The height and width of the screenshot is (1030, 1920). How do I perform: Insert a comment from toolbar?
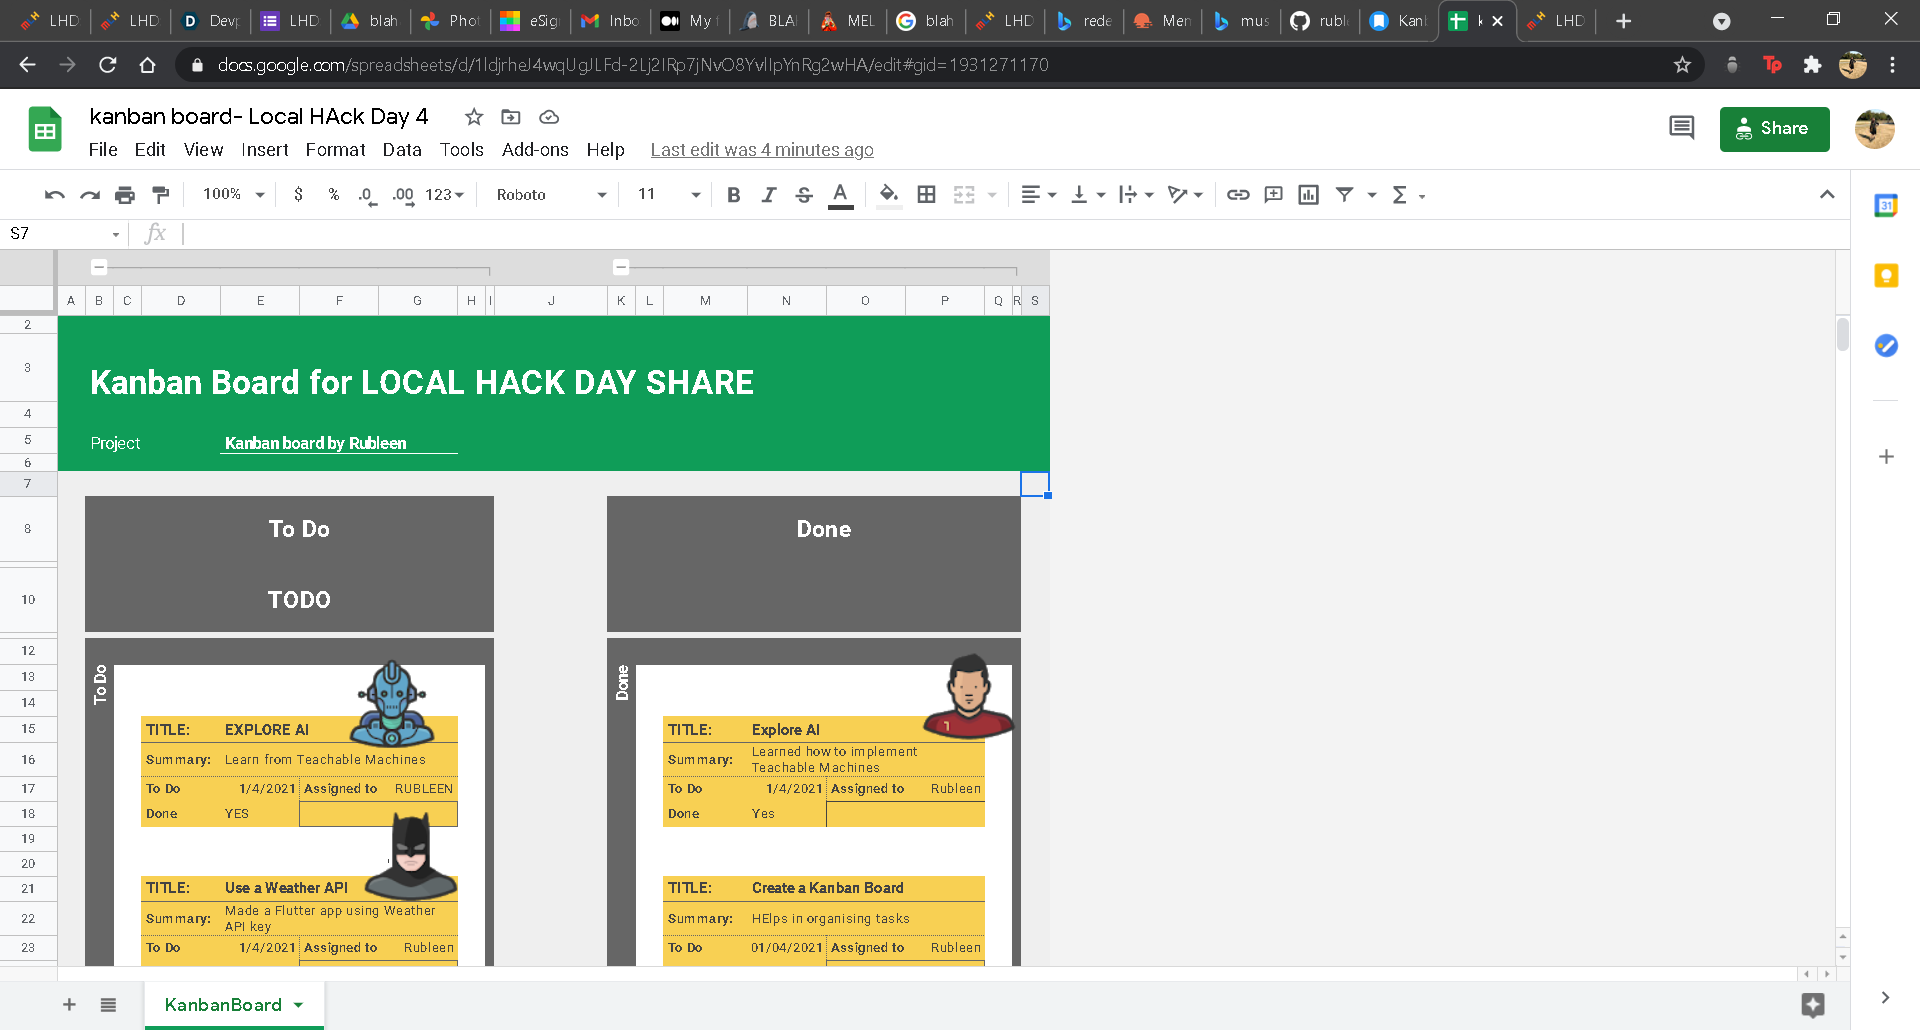(x=1273, y=195)
